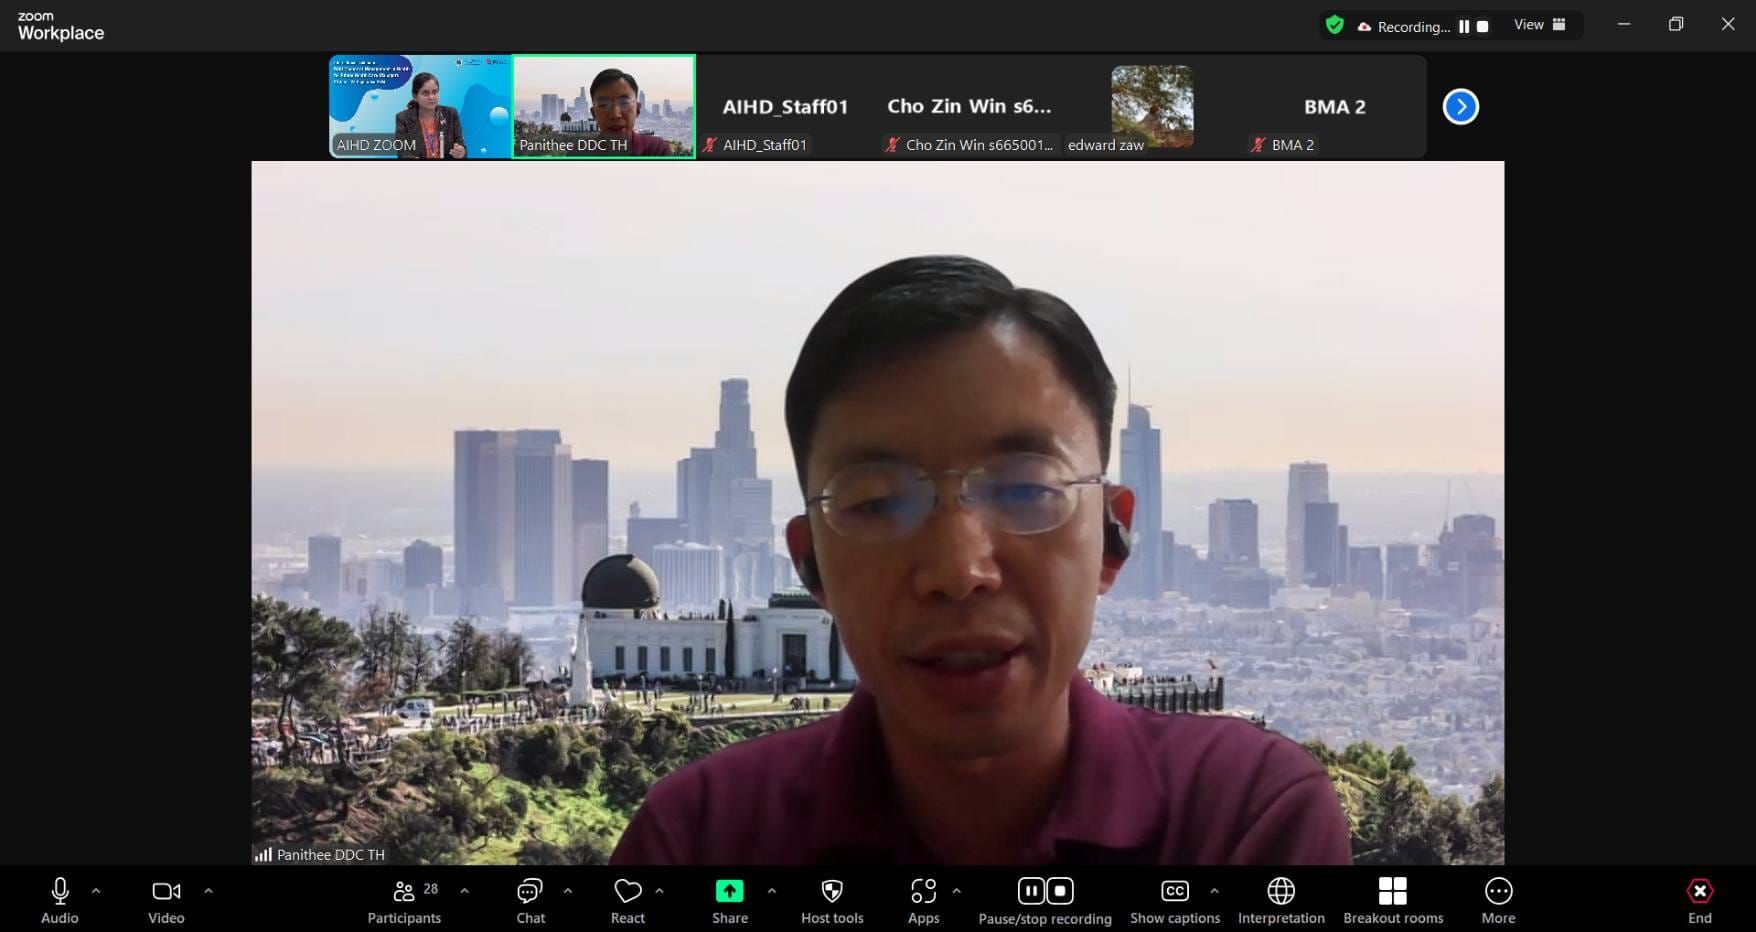Open Host tools shield icon
The image size is (1756, 932).
click(x=831, y=901)
